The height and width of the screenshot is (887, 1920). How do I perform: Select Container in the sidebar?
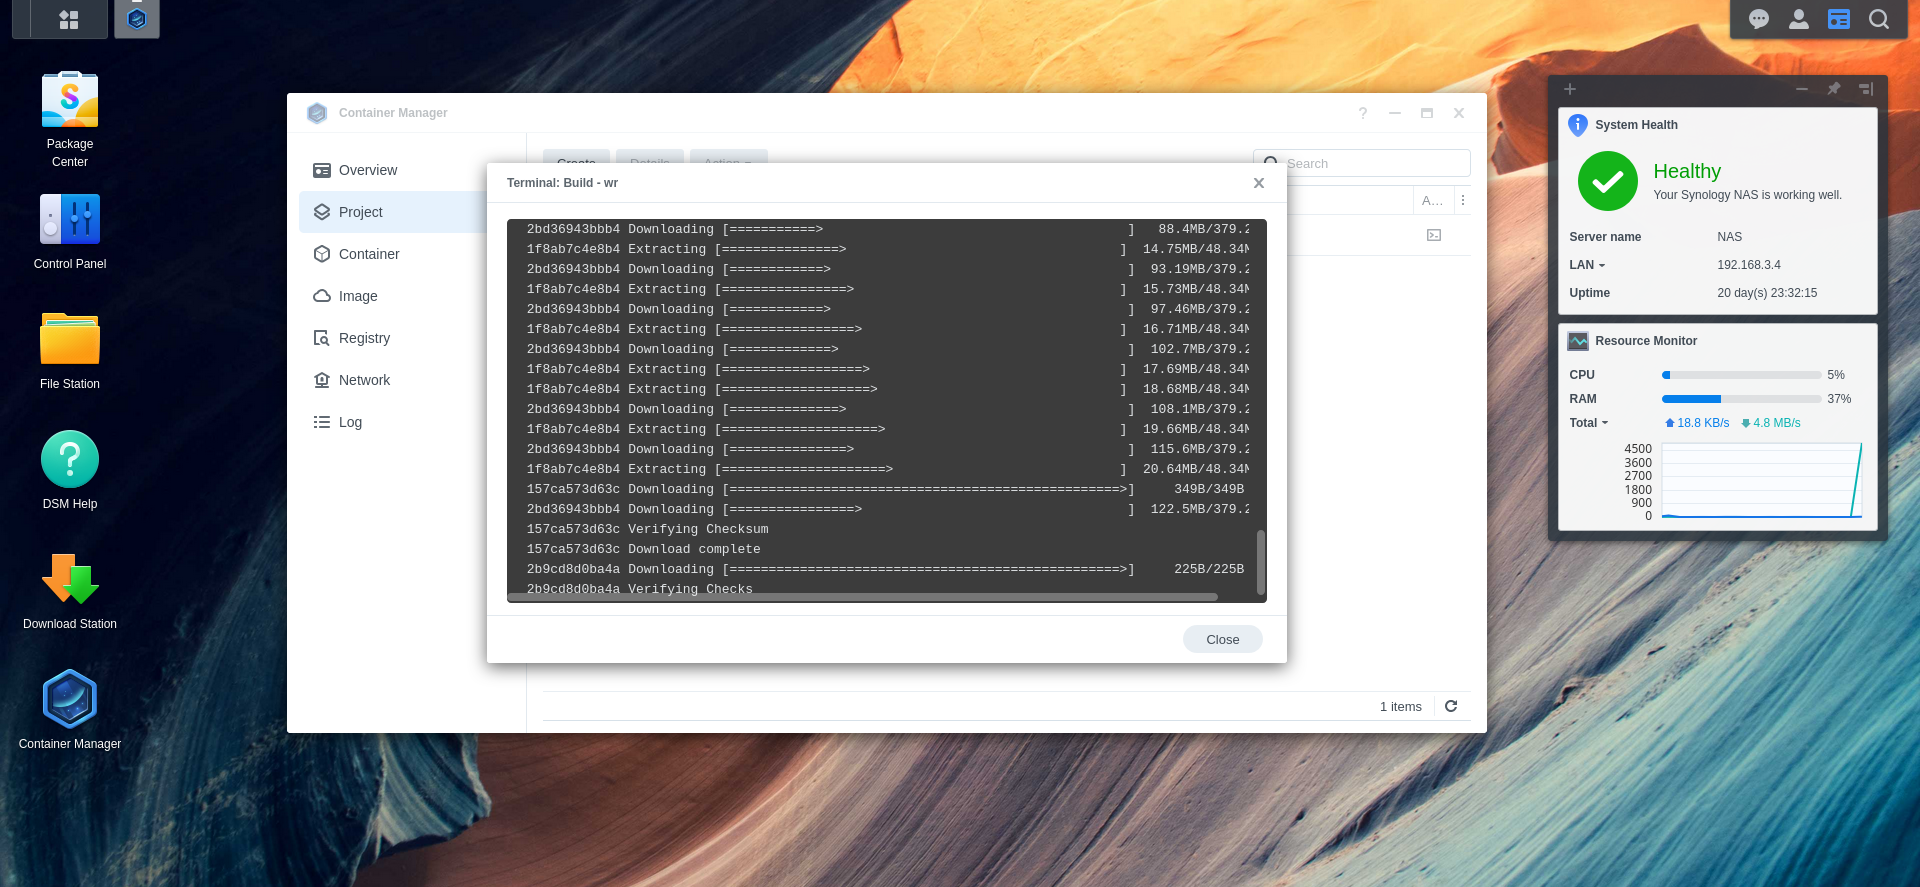point(368,254)
